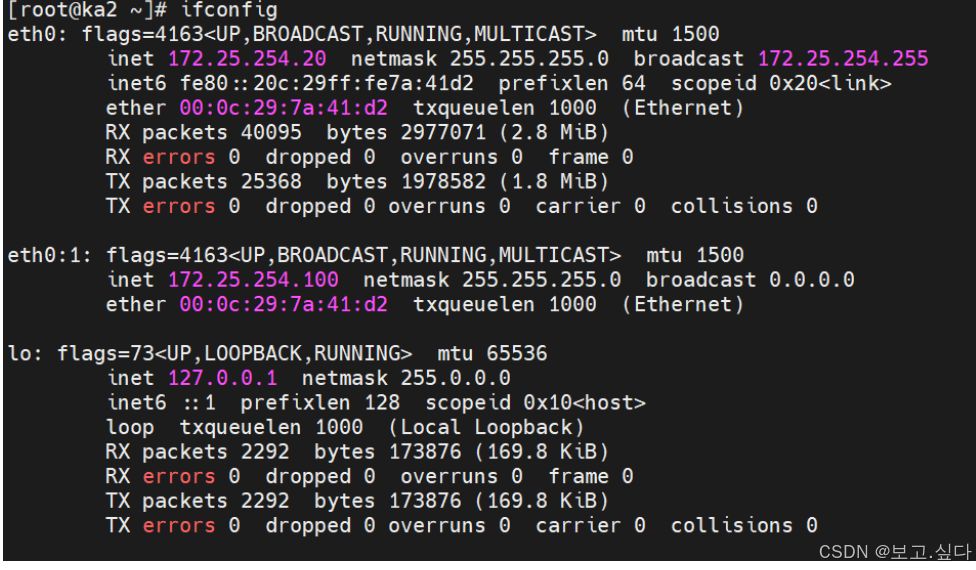Select the MAC address in eth0's ether line
Viewport: 976px width, 570px height.
284,108
